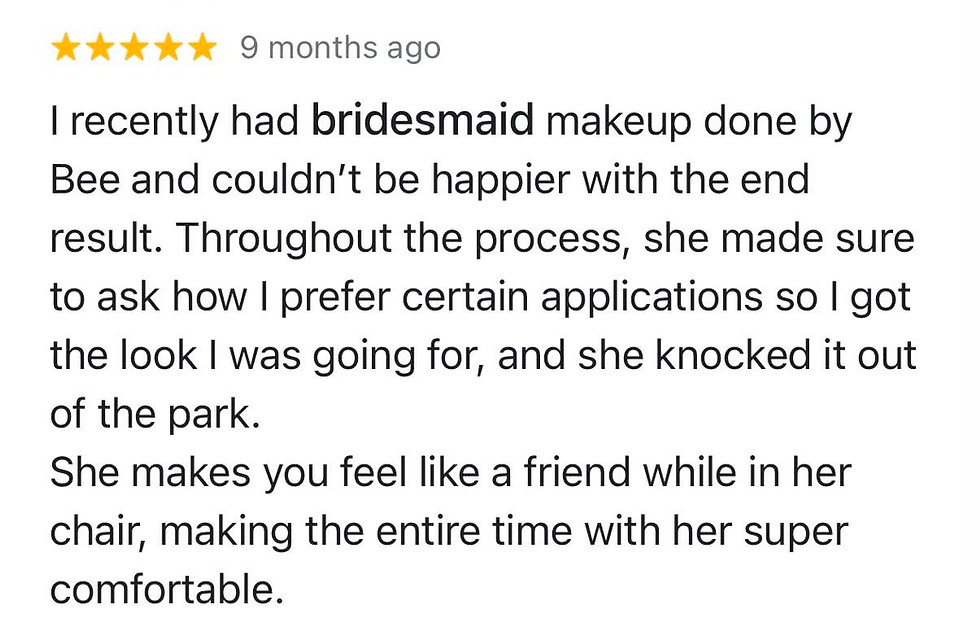Click the word "knocked" in the review
Image resolution: width=980 pixels, height=640 pixels.
(726, 355)
